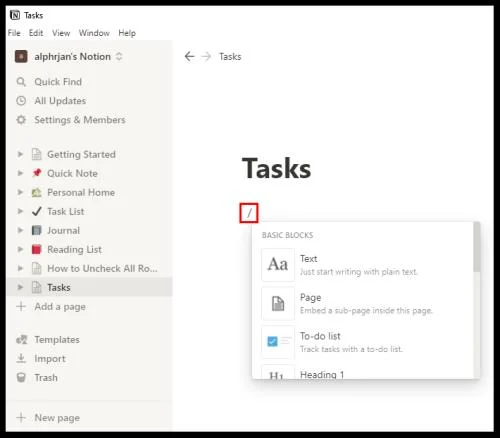
Task: Open Settings & Members gear icon
Action: click(21, 120)
